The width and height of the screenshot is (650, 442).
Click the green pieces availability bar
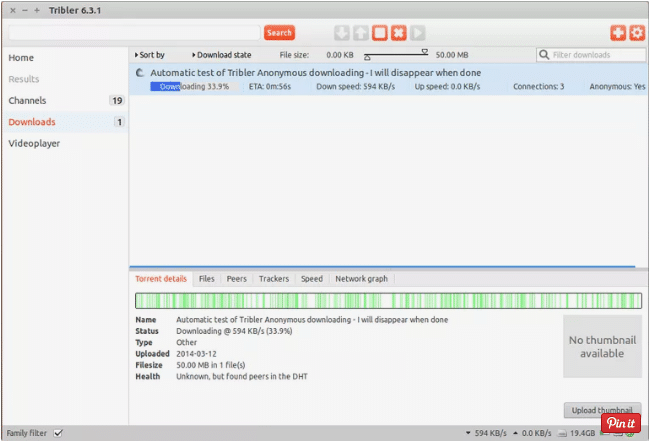coord(388,301)
